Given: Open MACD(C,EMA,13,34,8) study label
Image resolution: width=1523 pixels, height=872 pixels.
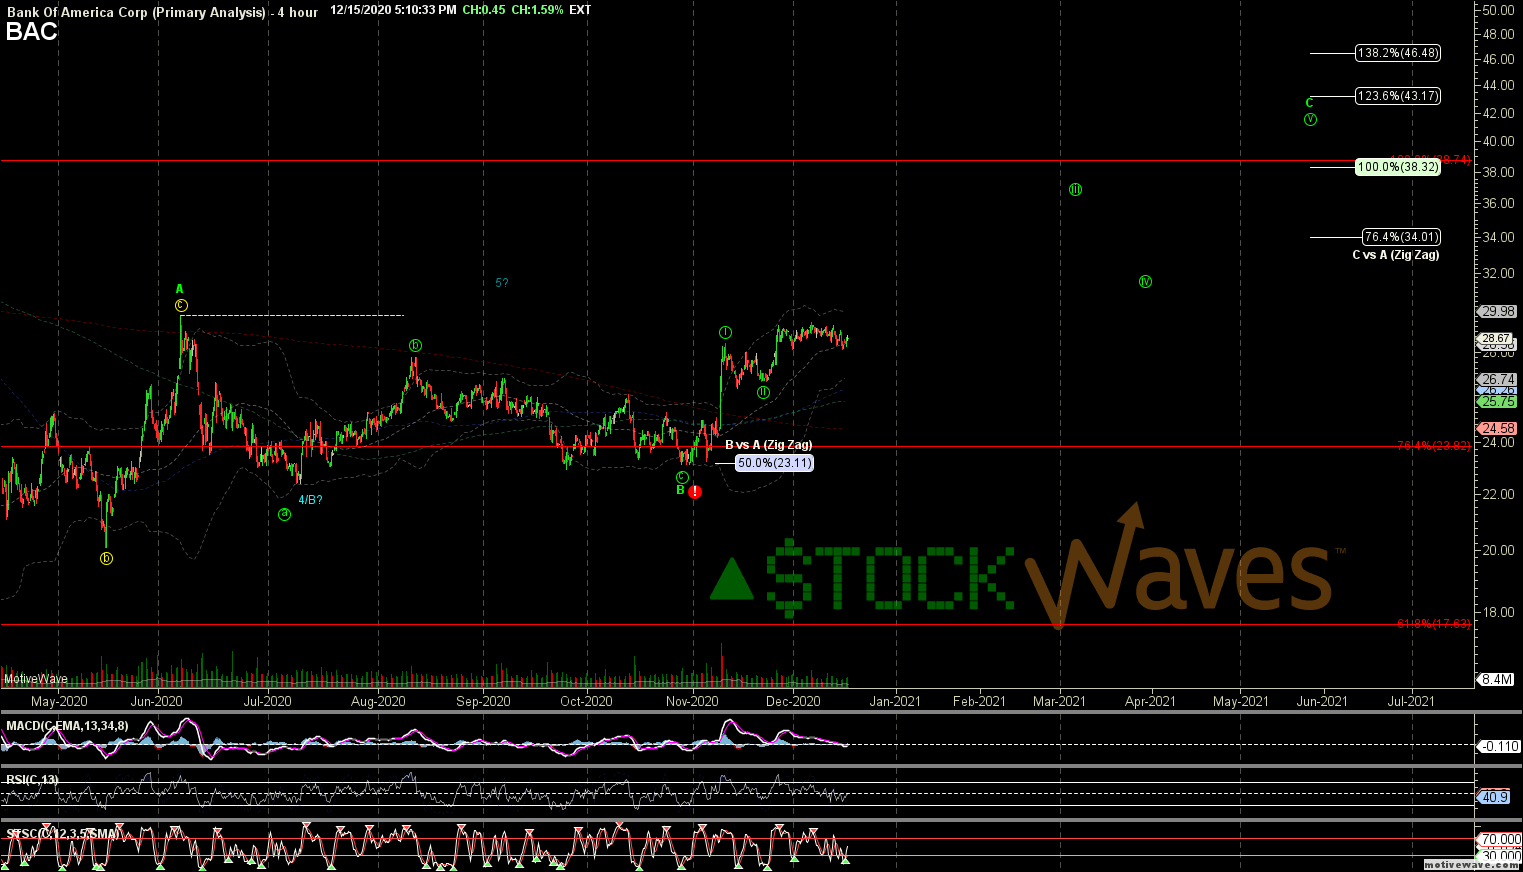Looking at the screenshot, I should tap(67, 725).
